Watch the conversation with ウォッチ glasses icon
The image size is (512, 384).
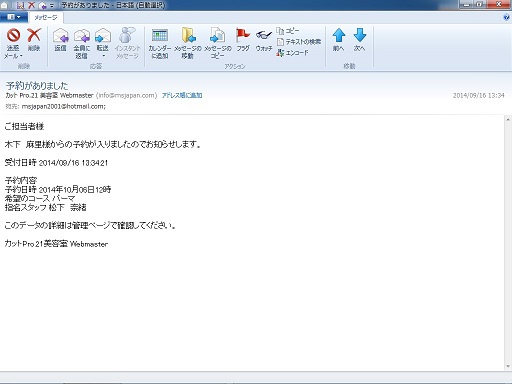click(264, 34)
